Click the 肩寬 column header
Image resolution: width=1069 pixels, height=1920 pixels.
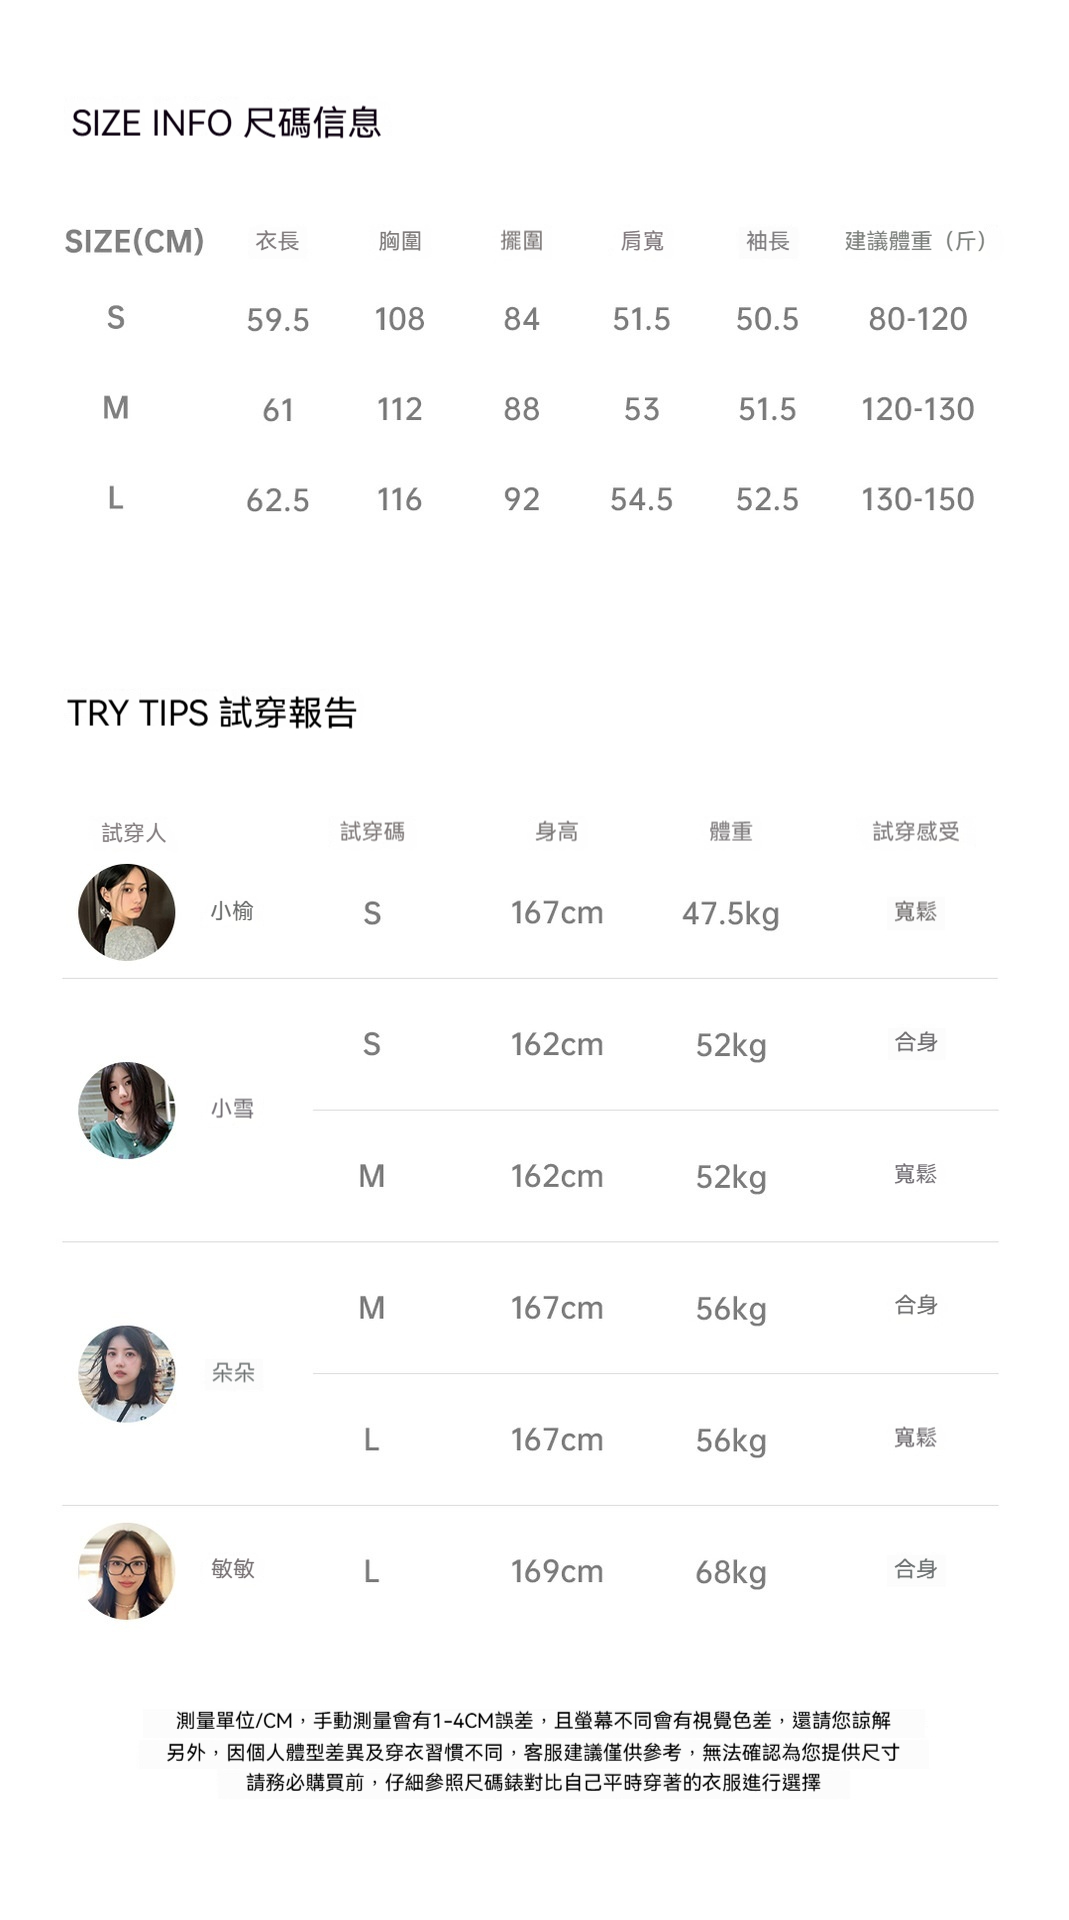click(642, 241)
